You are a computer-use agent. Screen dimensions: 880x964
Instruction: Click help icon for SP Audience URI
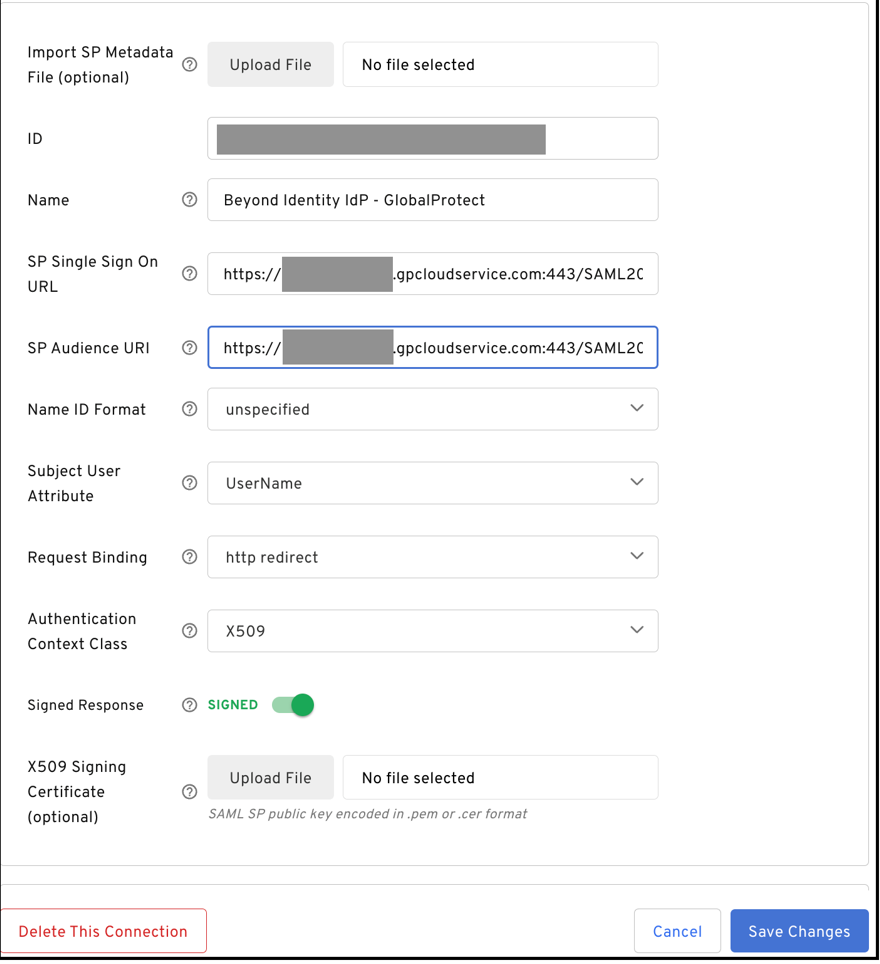pyautogui.click(x=189, y=348)
